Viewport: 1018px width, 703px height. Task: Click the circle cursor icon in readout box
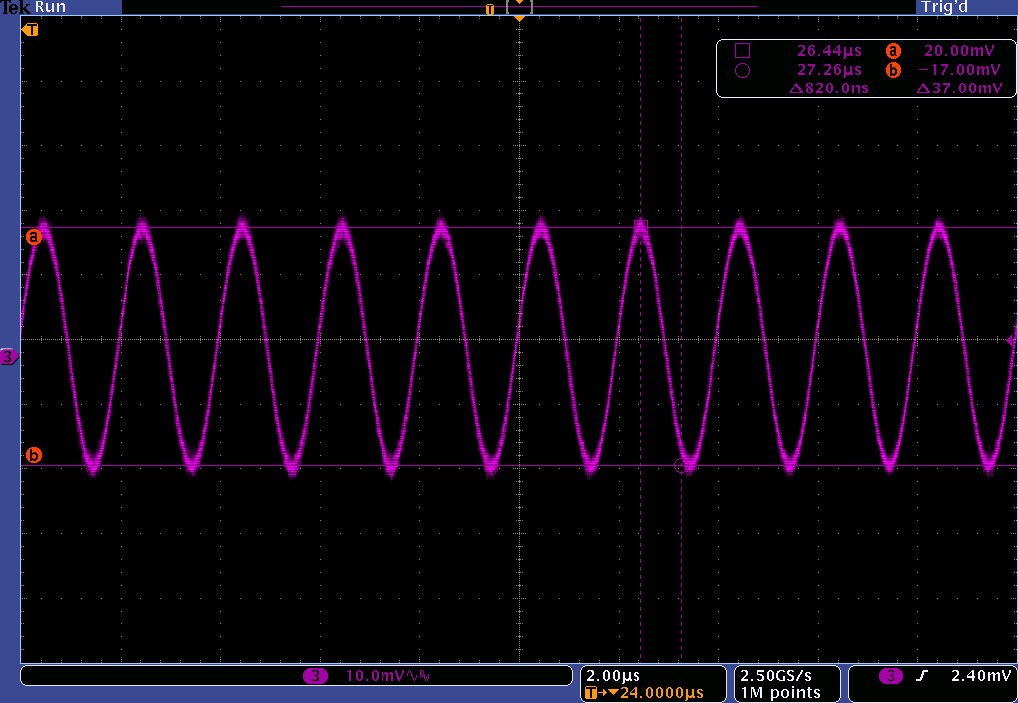[x=742, y=70]
